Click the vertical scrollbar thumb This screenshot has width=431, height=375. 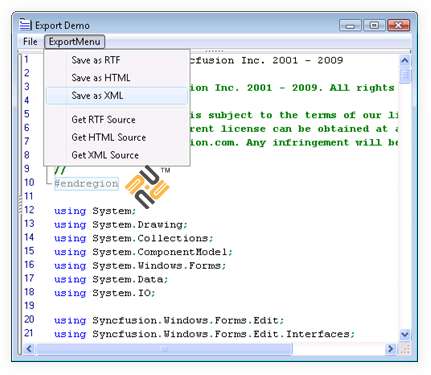405,75
